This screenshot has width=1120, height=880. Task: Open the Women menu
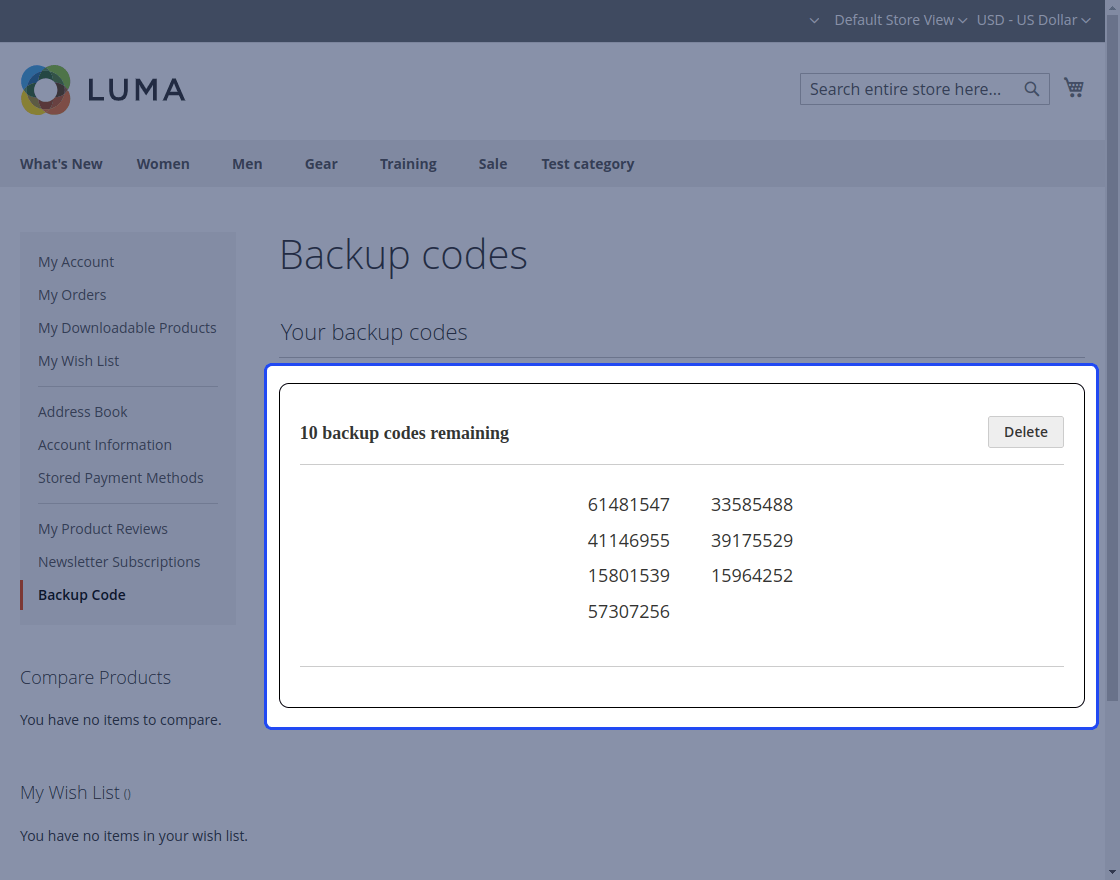(x=163, y=164)
